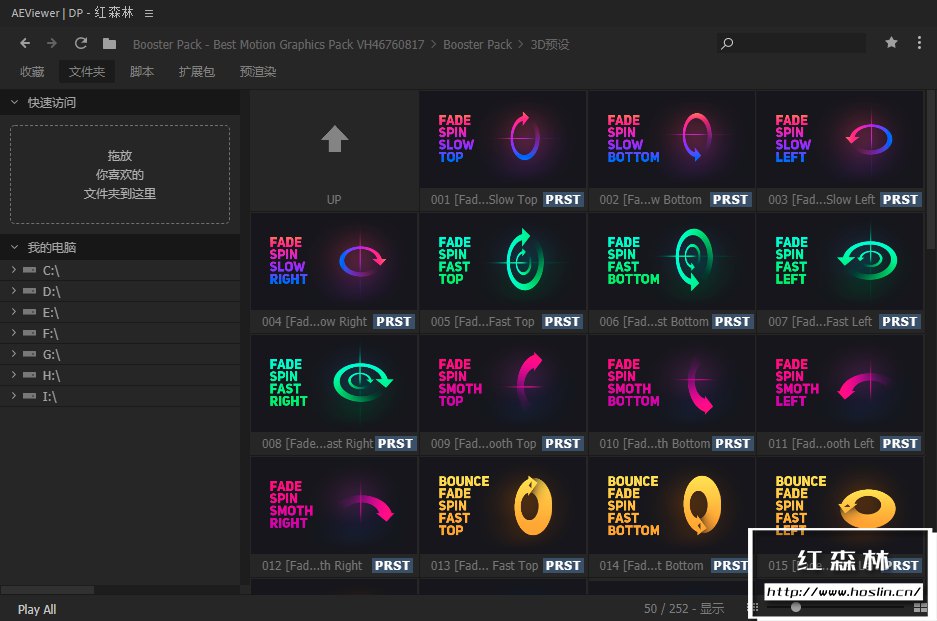Expand the E:\ drive tree

coord(14,312)
